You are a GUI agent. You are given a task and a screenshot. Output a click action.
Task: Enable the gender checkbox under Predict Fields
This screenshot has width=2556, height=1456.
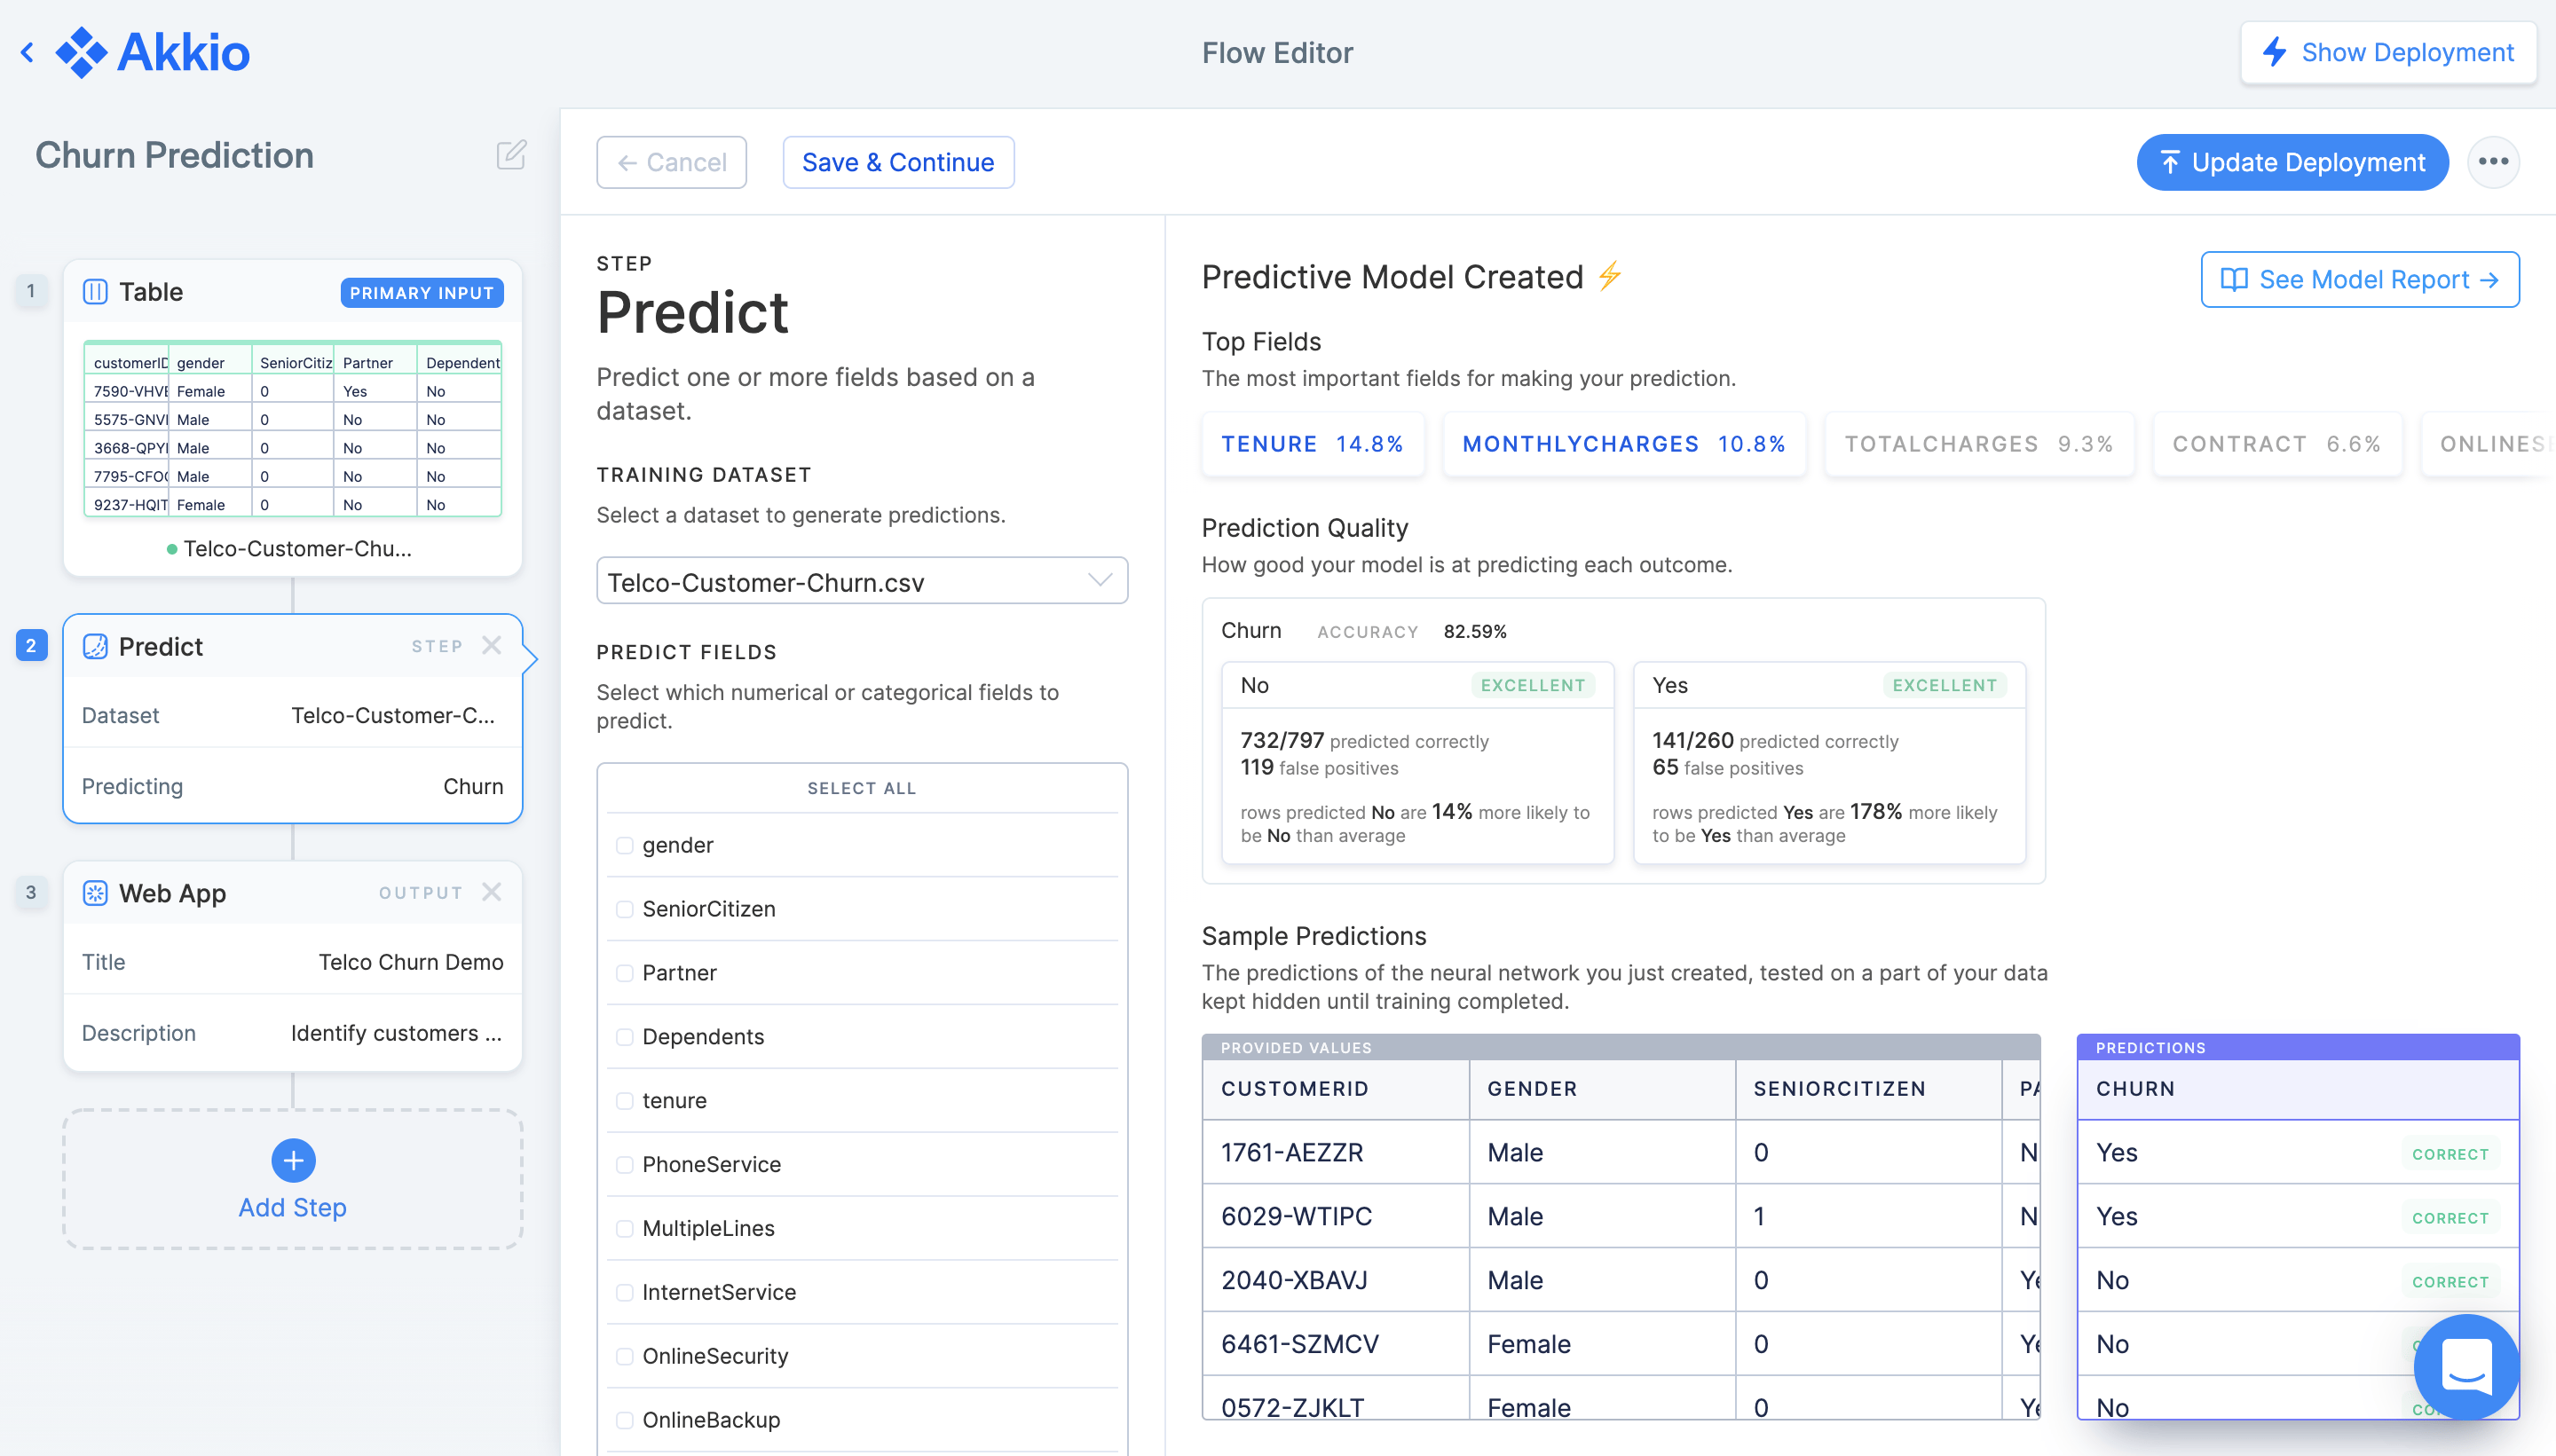pos(626,844)
